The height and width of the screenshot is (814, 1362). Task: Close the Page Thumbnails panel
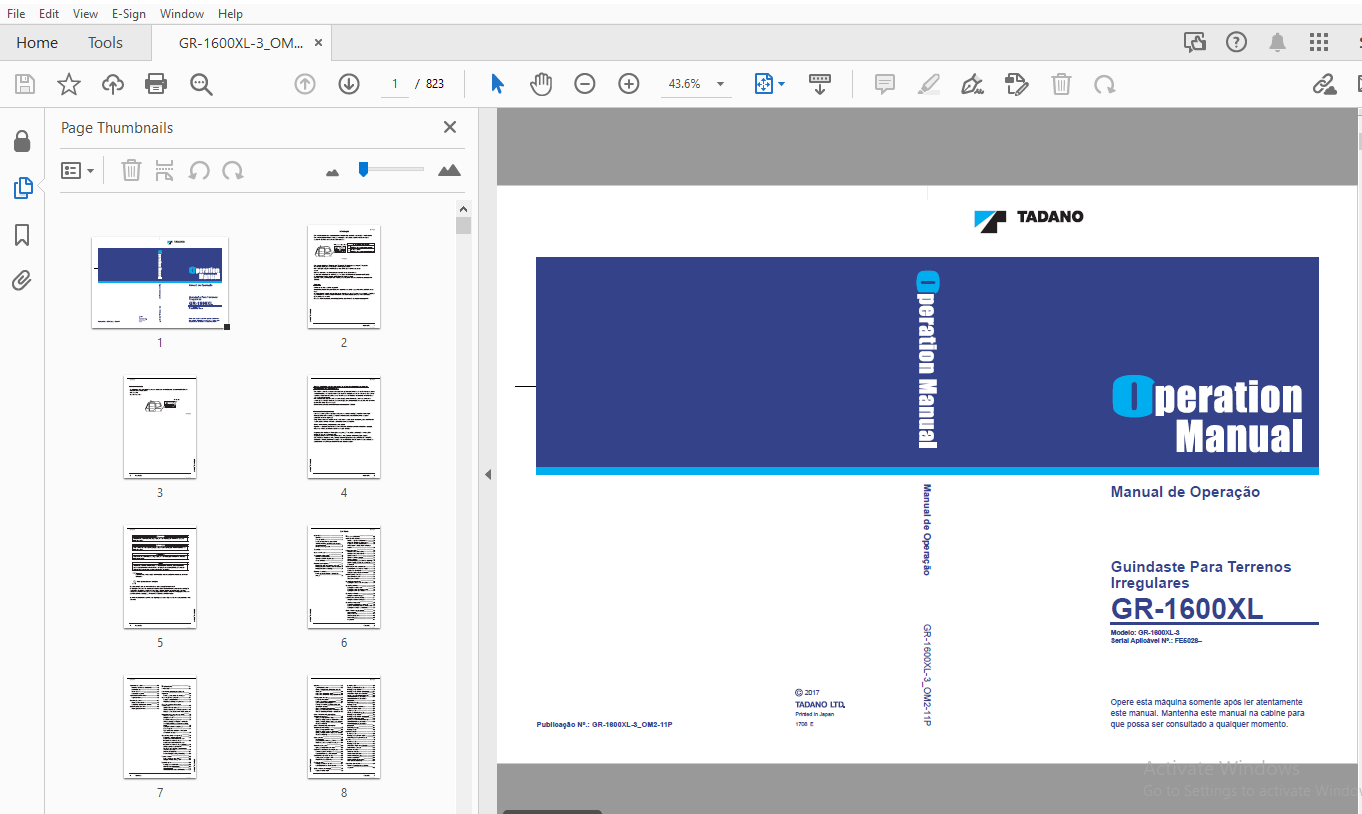point(450,127)
